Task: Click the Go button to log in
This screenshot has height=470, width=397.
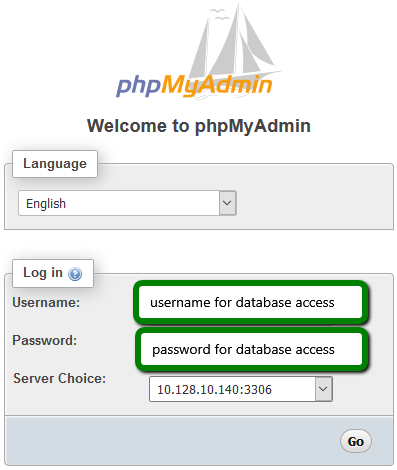Action: pyautogui.click(x=356, y=441)
